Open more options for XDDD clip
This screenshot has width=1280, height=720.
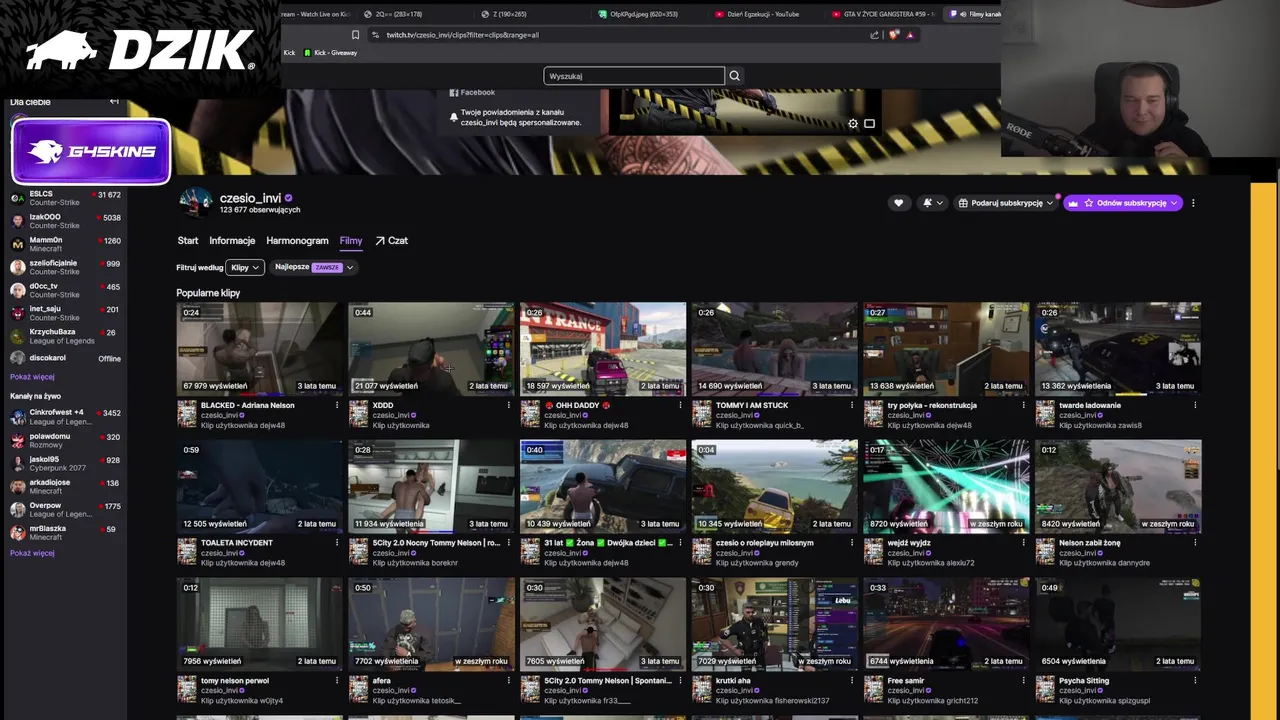[508, 405]
